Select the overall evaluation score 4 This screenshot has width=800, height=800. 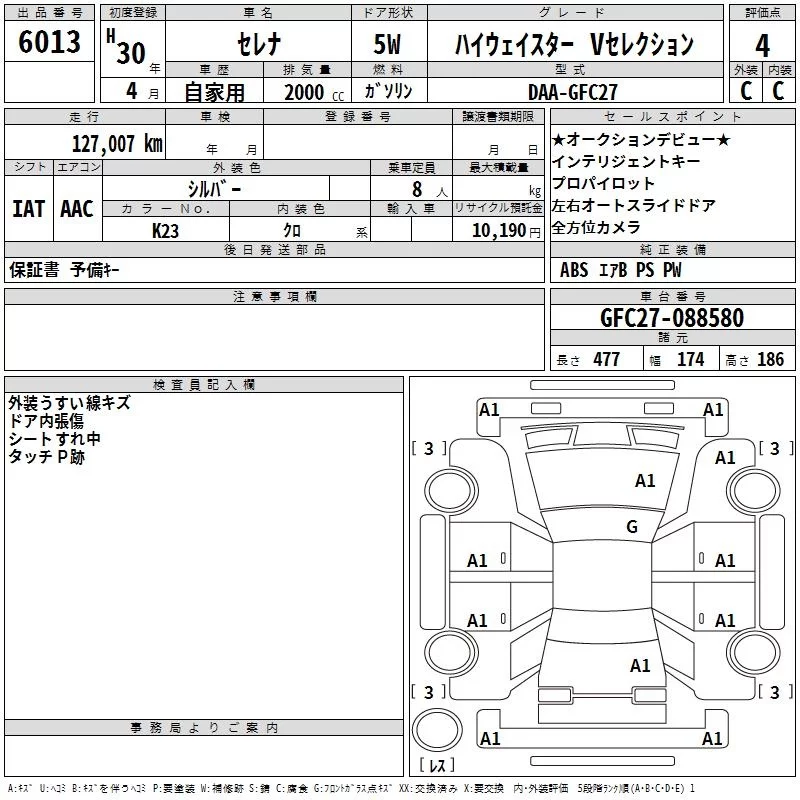pyautogui.click(x=762, y=45)
